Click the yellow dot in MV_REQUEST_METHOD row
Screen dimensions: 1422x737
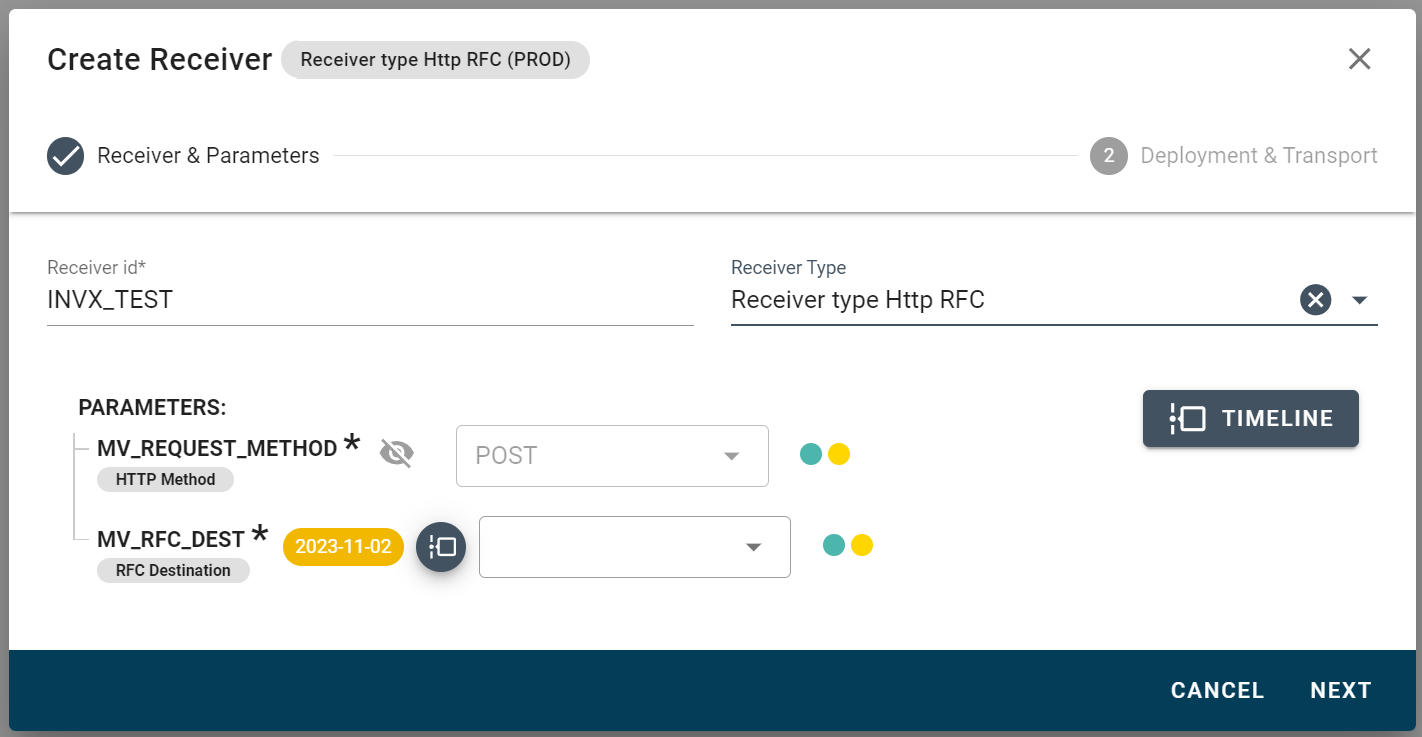pos(839,455)
